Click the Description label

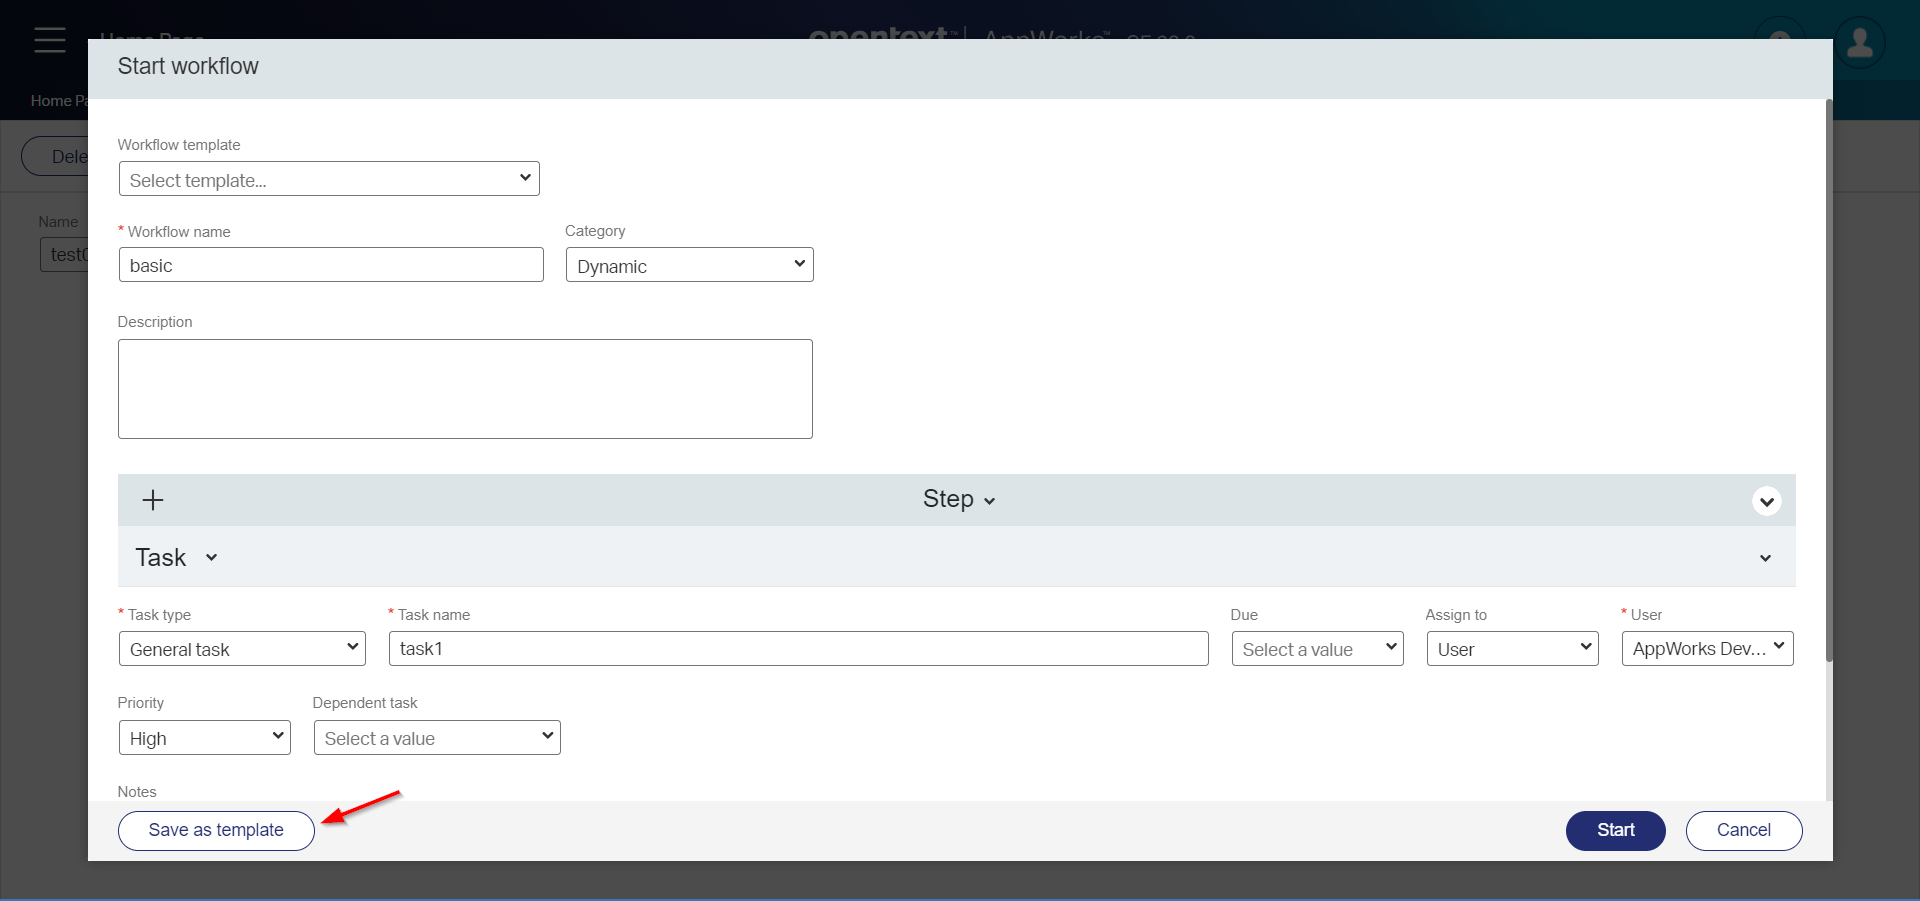pos(155,322)
